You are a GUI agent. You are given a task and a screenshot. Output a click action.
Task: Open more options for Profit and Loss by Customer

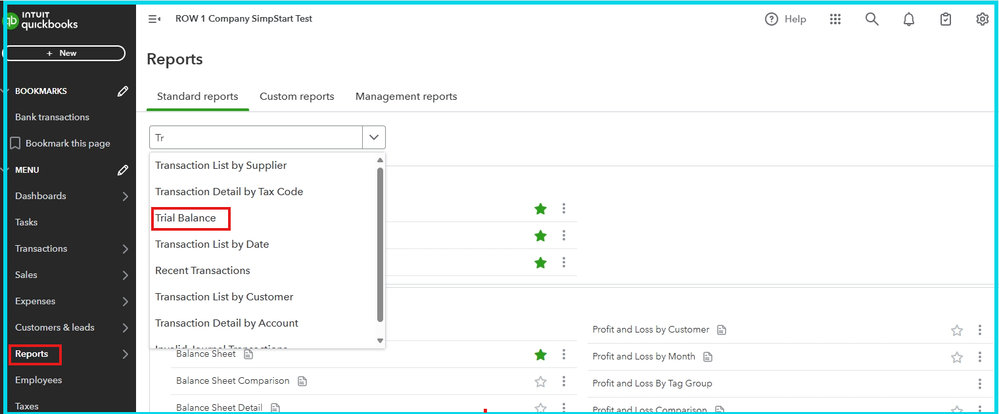980,330
